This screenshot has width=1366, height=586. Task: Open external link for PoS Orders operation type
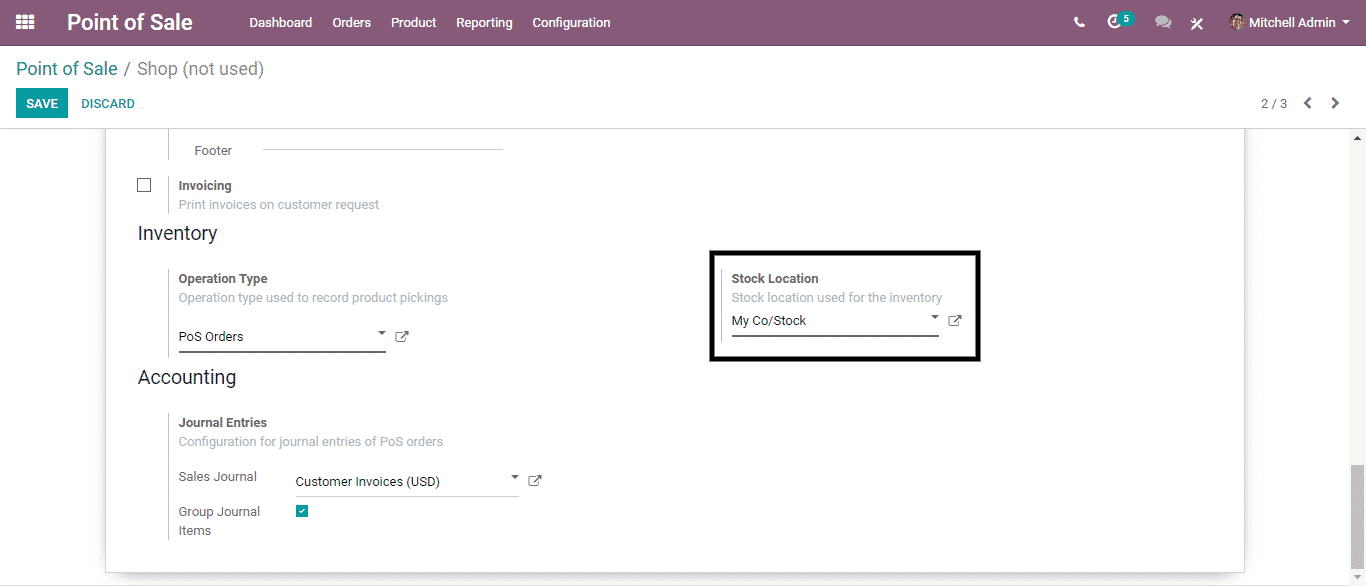(x=402, y=337)
